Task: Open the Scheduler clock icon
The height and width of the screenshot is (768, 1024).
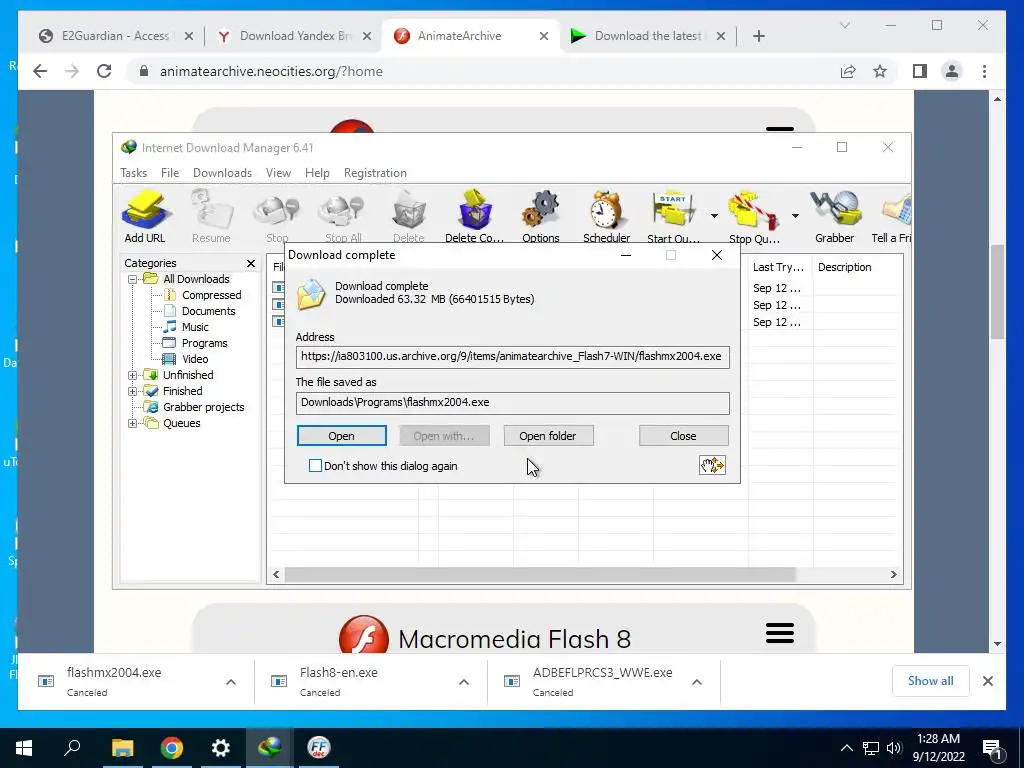Action: (607, 216)
